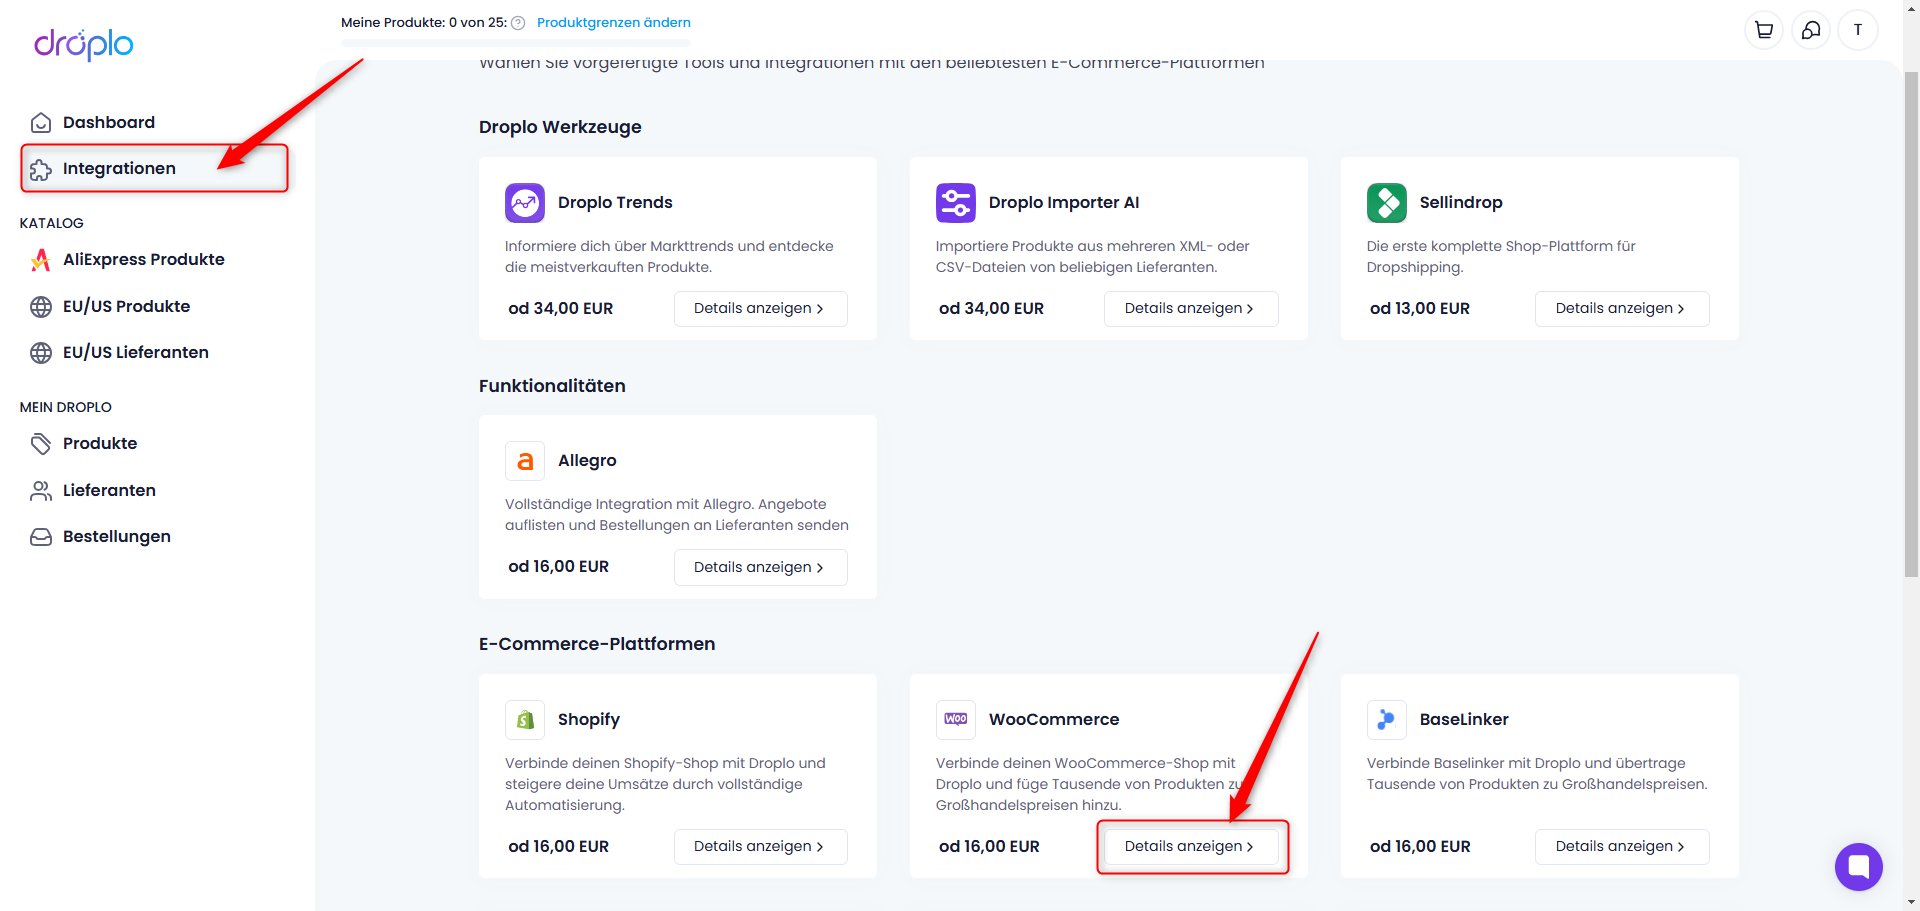The image size is (1920, 911).
Task: Click the product limit progress bar
Action: (x=516, y=43)
